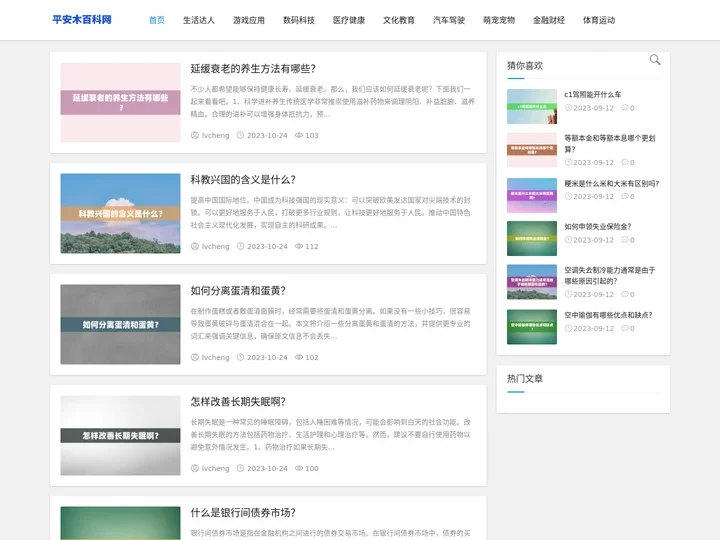Click excerpt text of 怎样改善长期失眠 article

[331, 434]
